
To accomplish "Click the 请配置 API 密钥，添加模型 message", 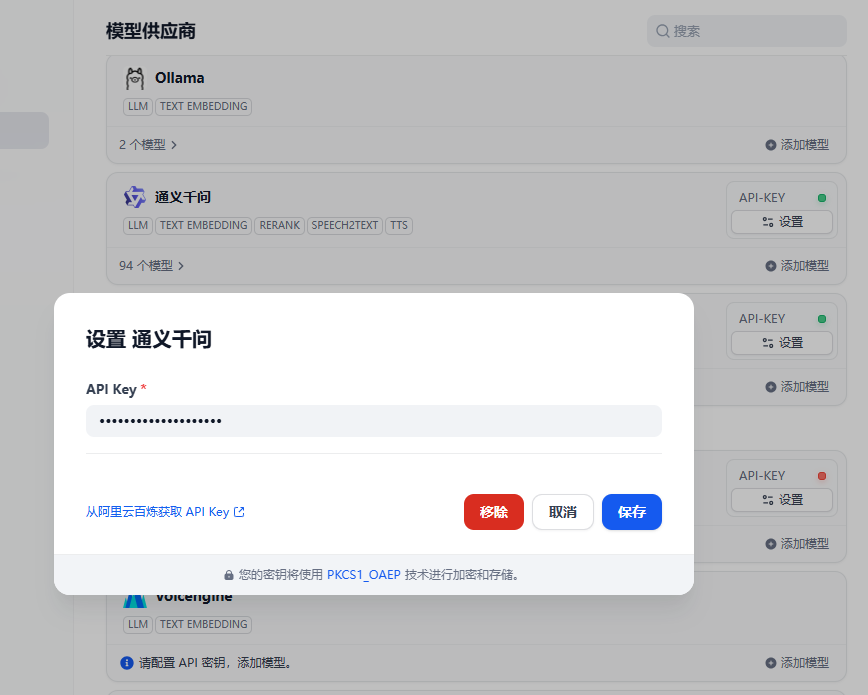I will point(216,663).
